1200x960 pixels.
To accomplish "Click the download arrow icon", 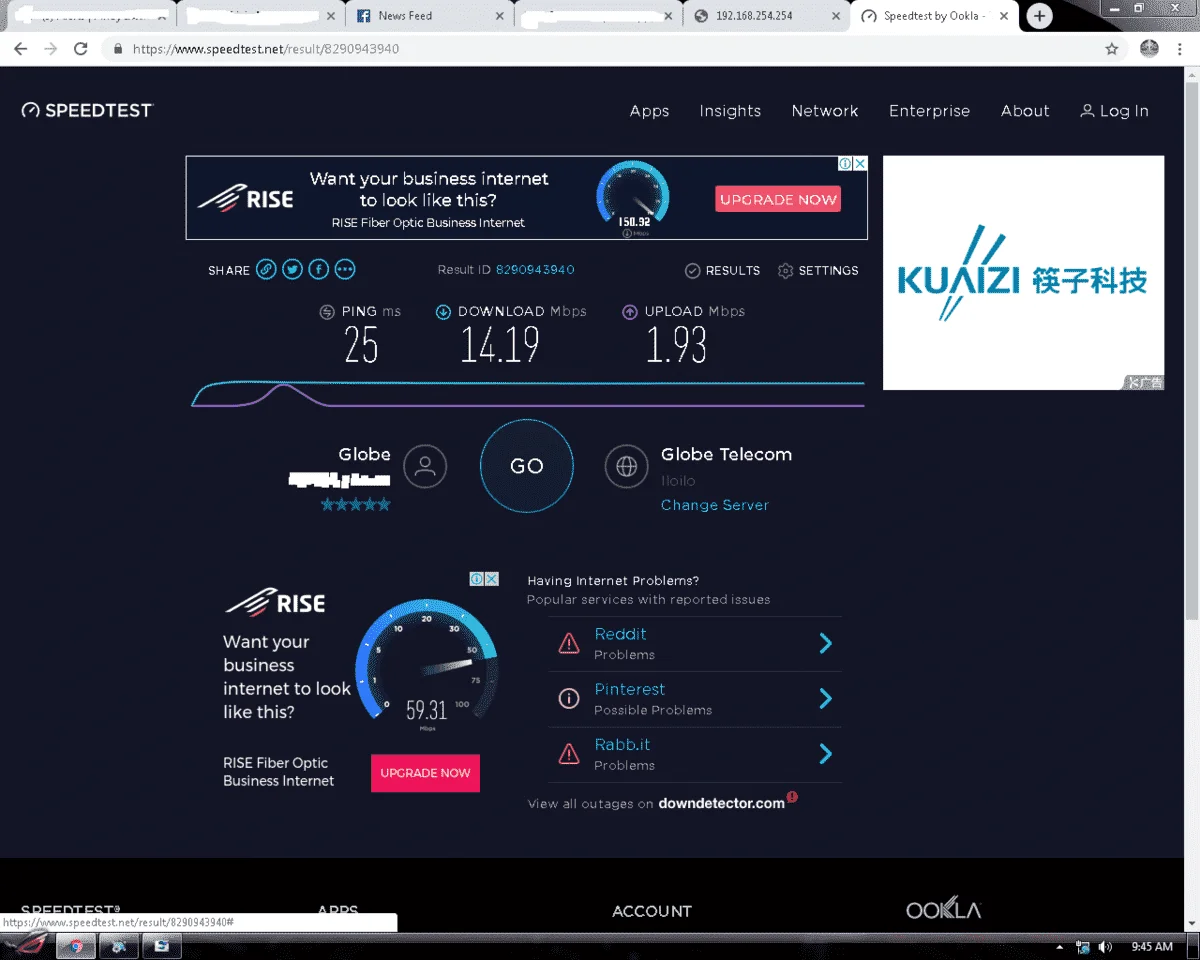I will tap(443, 312).
